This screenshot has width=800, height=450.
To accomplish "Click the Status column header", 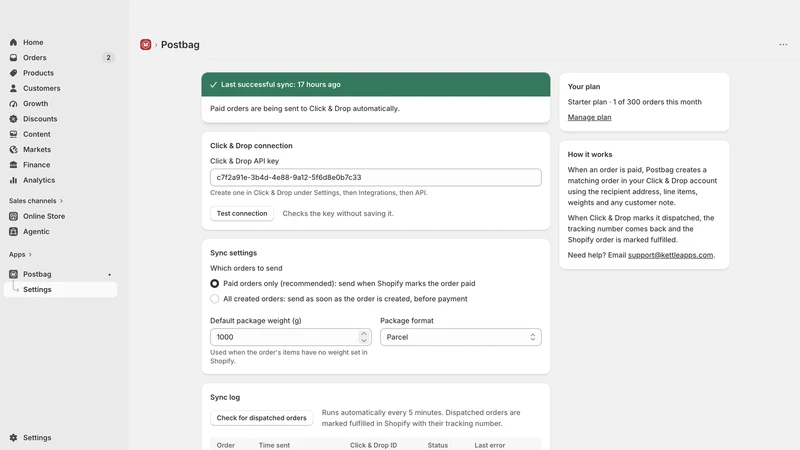I will click(438, 445).
